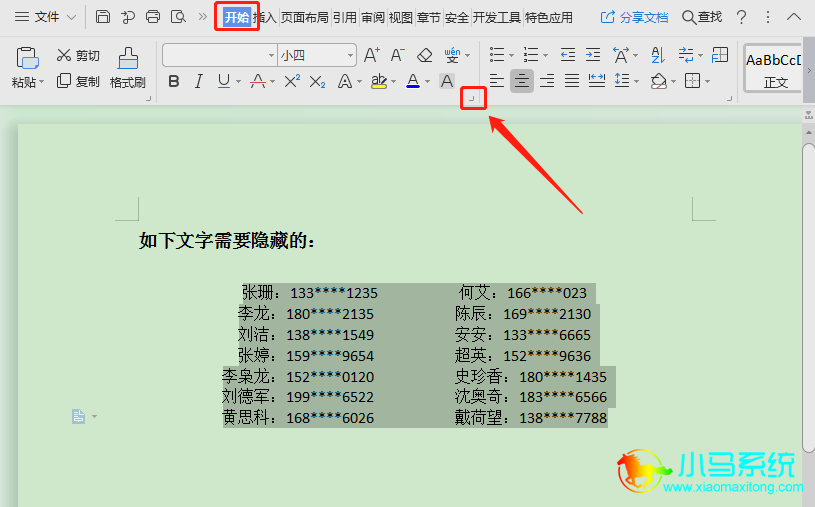Switch to the 特色应用 tab
This screenshot has height=507, width=815.
coord(548,17)
